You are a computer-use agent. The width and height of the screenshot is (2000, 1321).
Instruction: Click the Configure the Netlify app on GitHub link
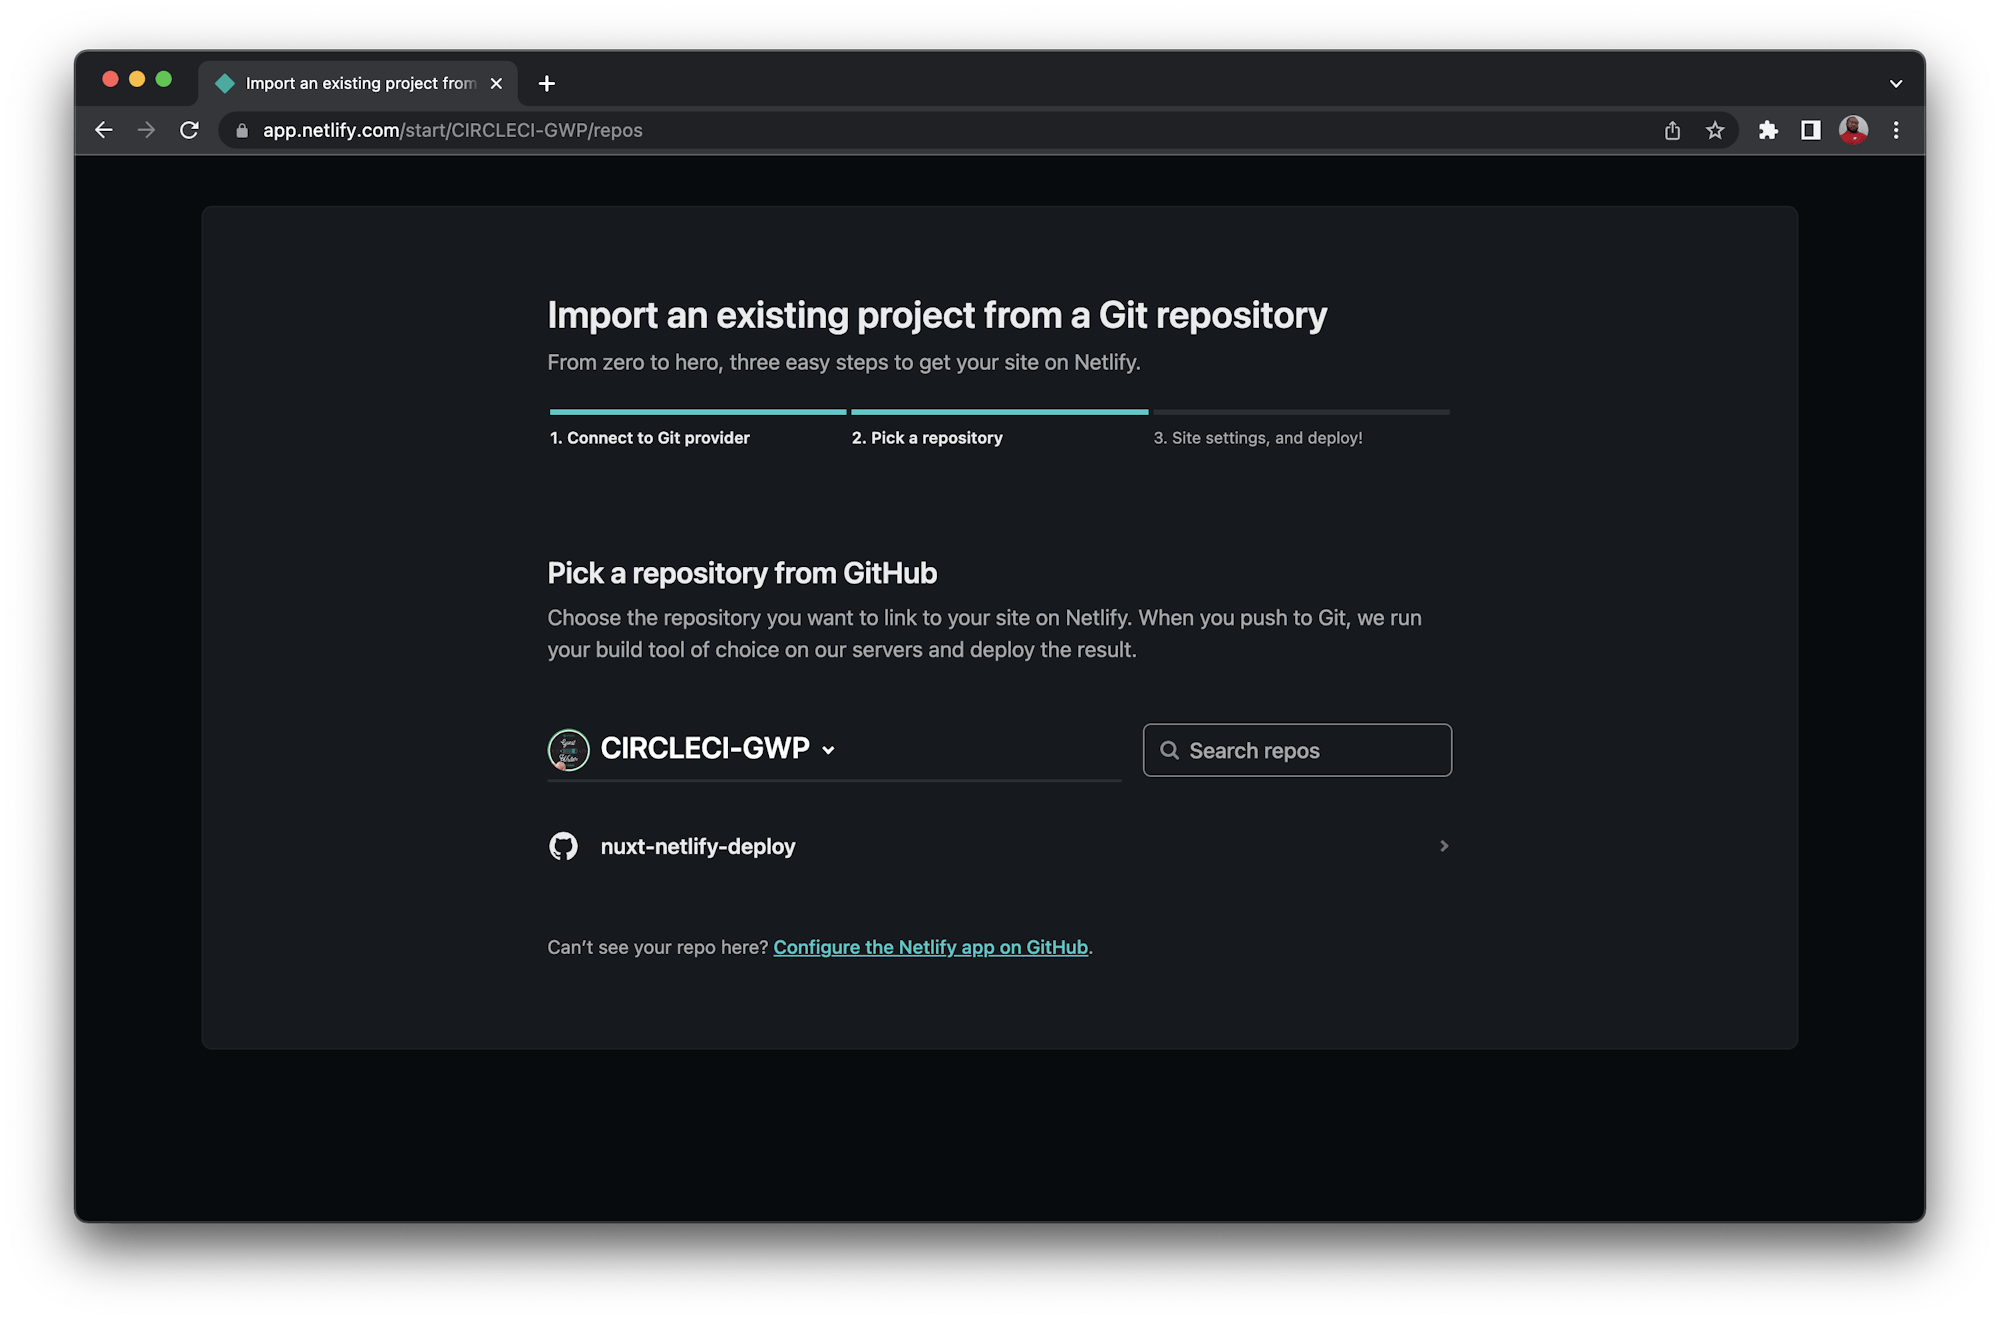coord(931,947)
